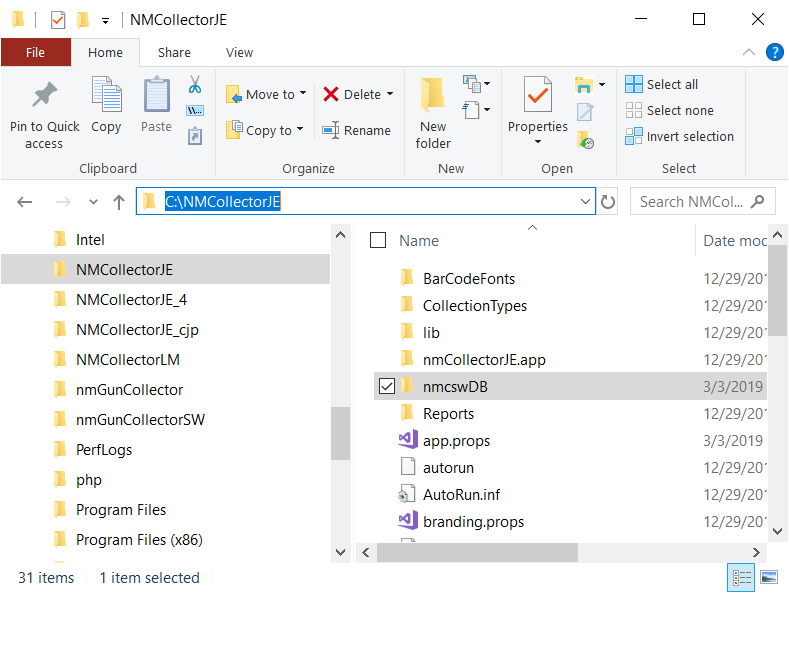Toggle the select-all checkbox beside Name header
Image resolution: width=789 pixels, height=656 pixels.
(378, 240)
